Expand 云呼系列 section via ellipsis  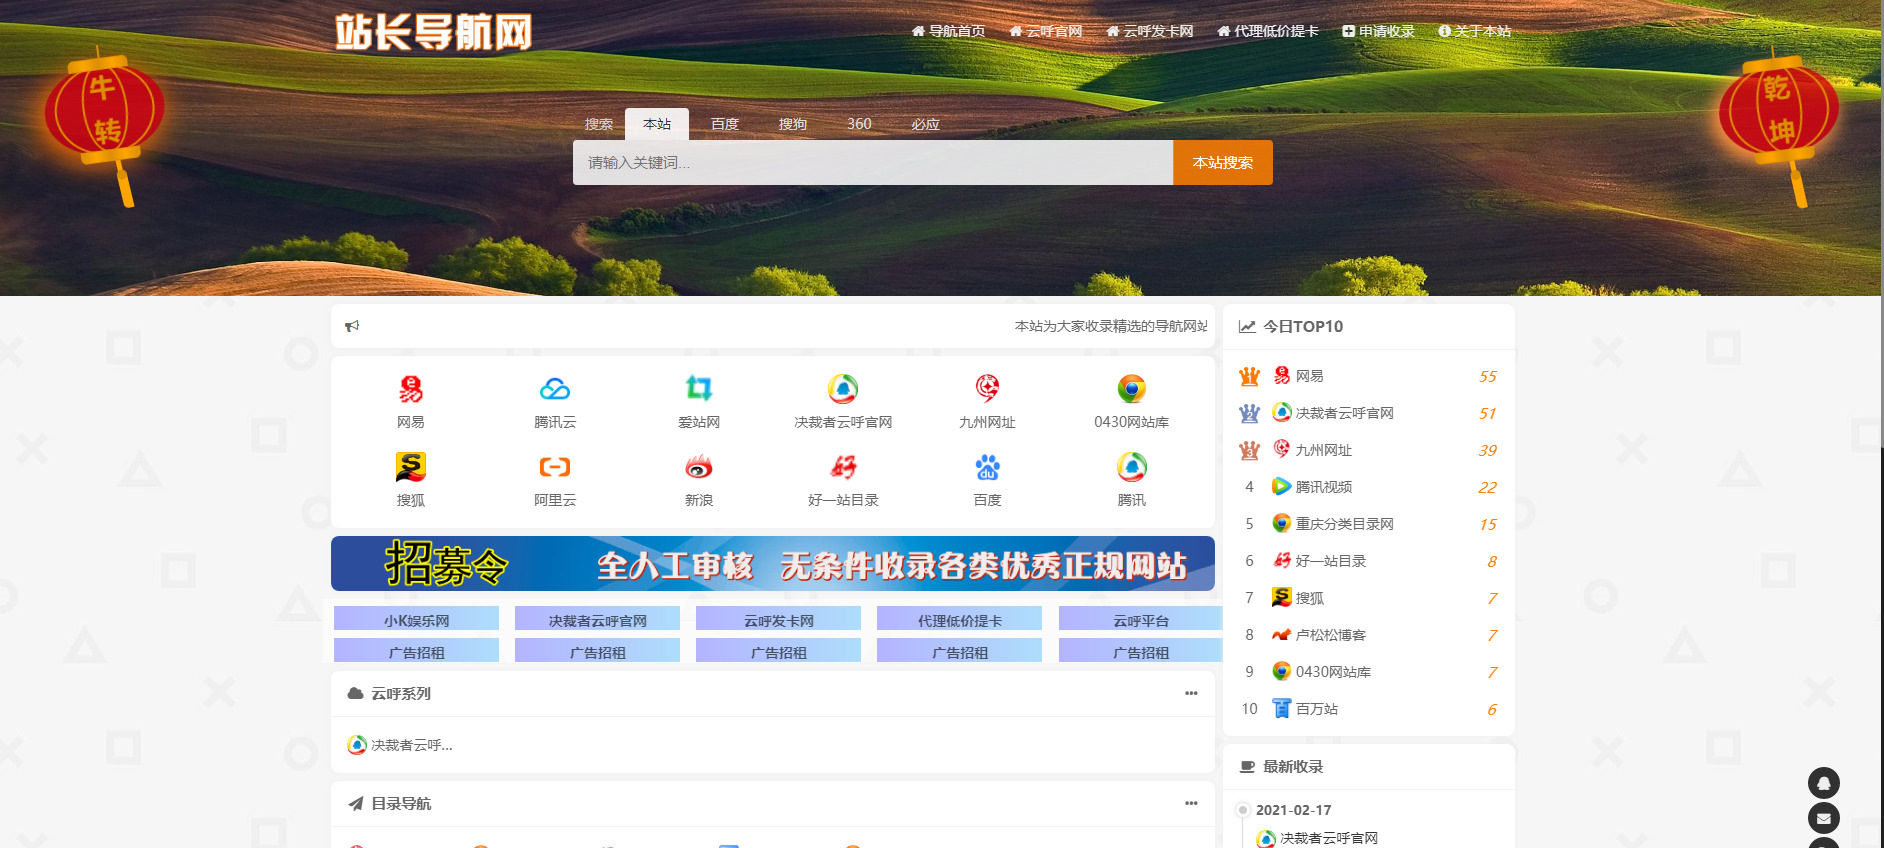tap(1190, 693)
